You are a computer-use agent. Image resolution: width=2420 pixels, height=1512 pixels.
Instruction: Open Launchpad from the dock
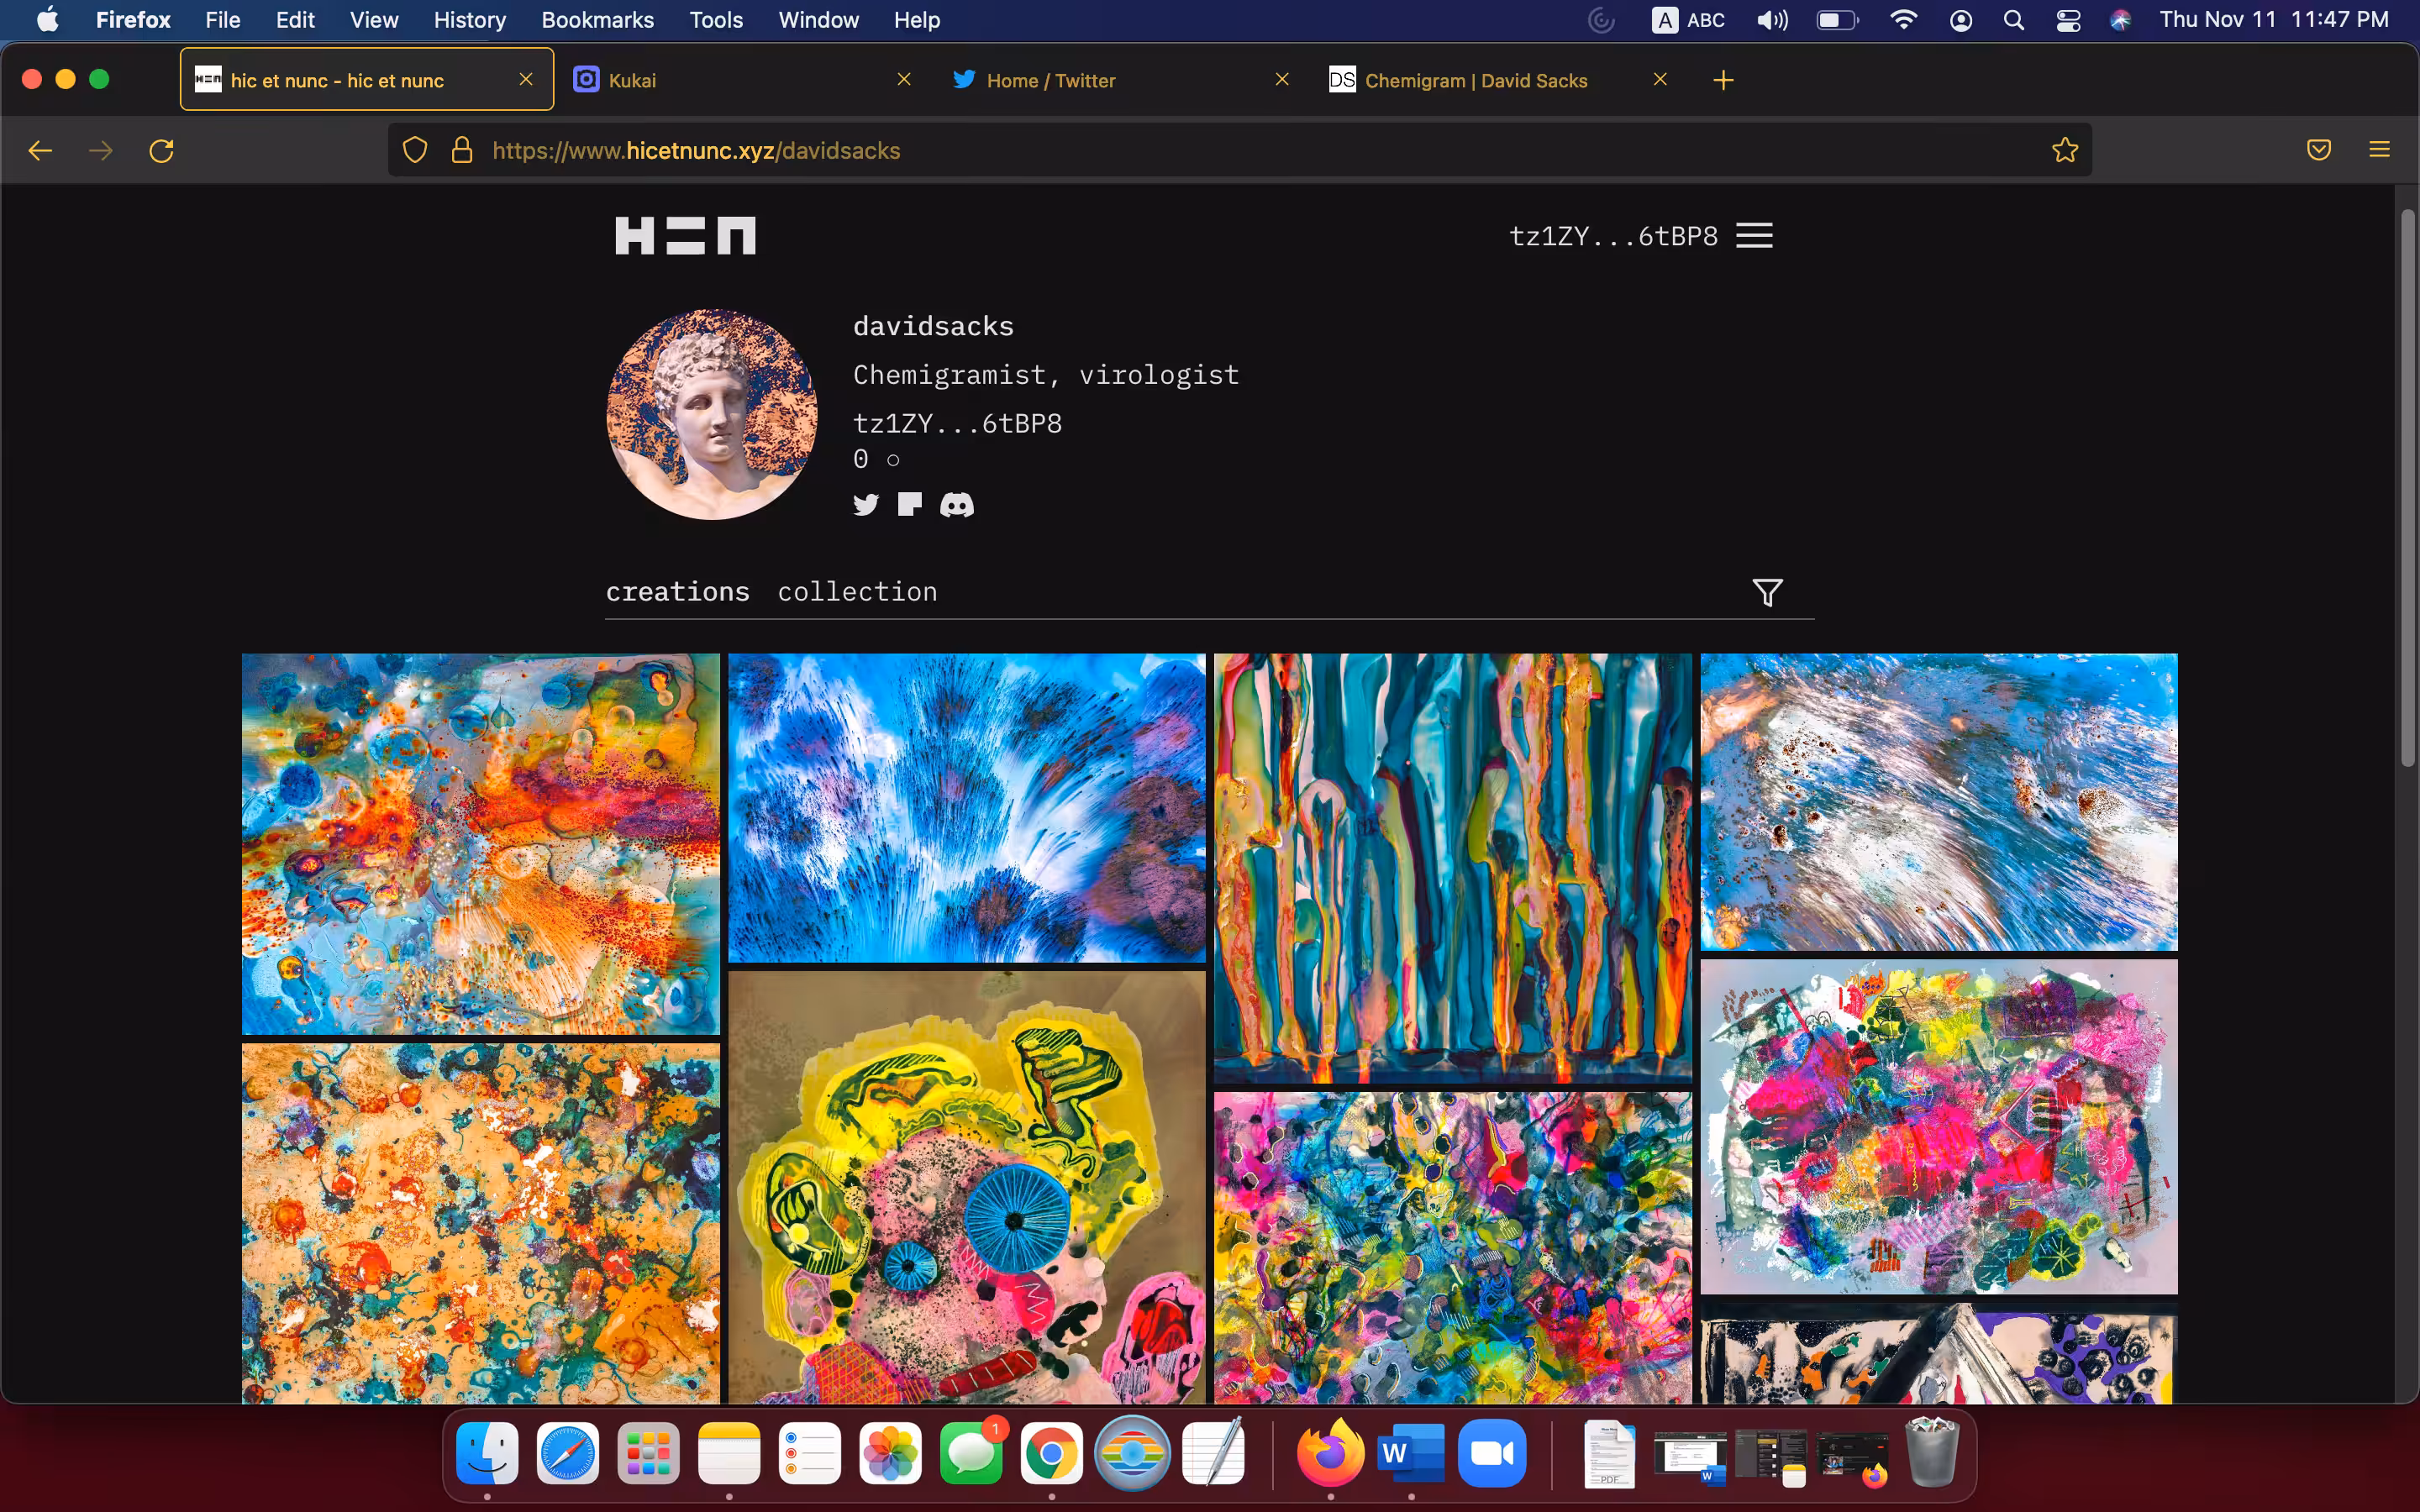coord(648,1453)
